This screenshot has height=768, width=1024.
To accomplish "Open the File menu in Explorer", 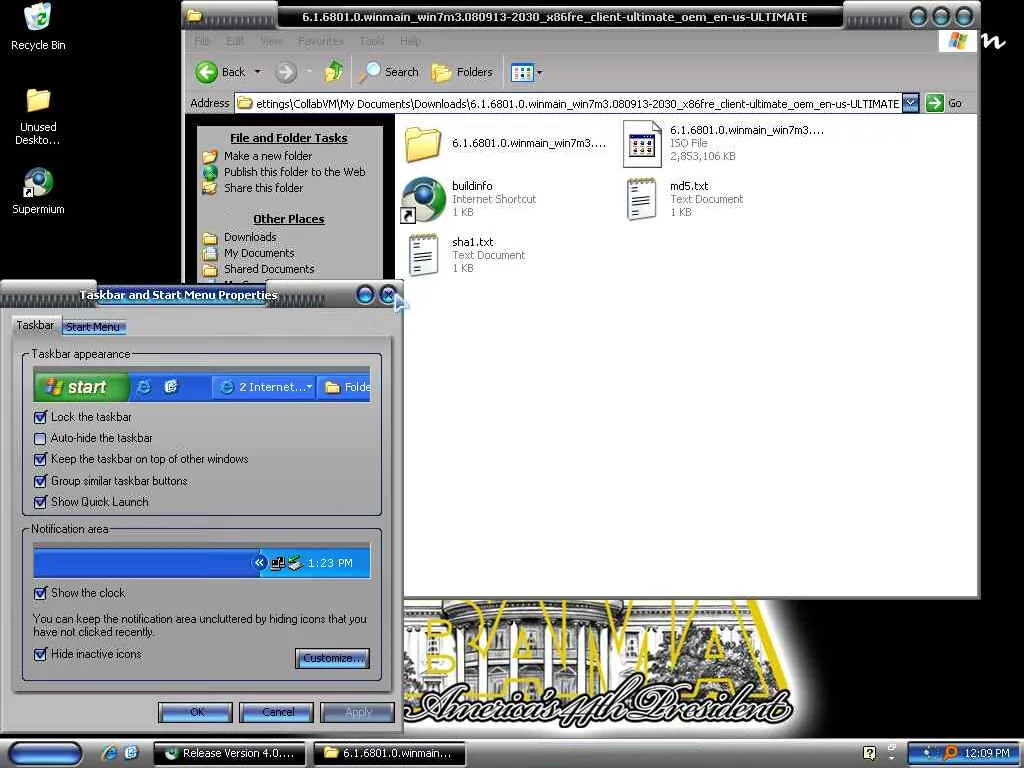I will [202, 41].
